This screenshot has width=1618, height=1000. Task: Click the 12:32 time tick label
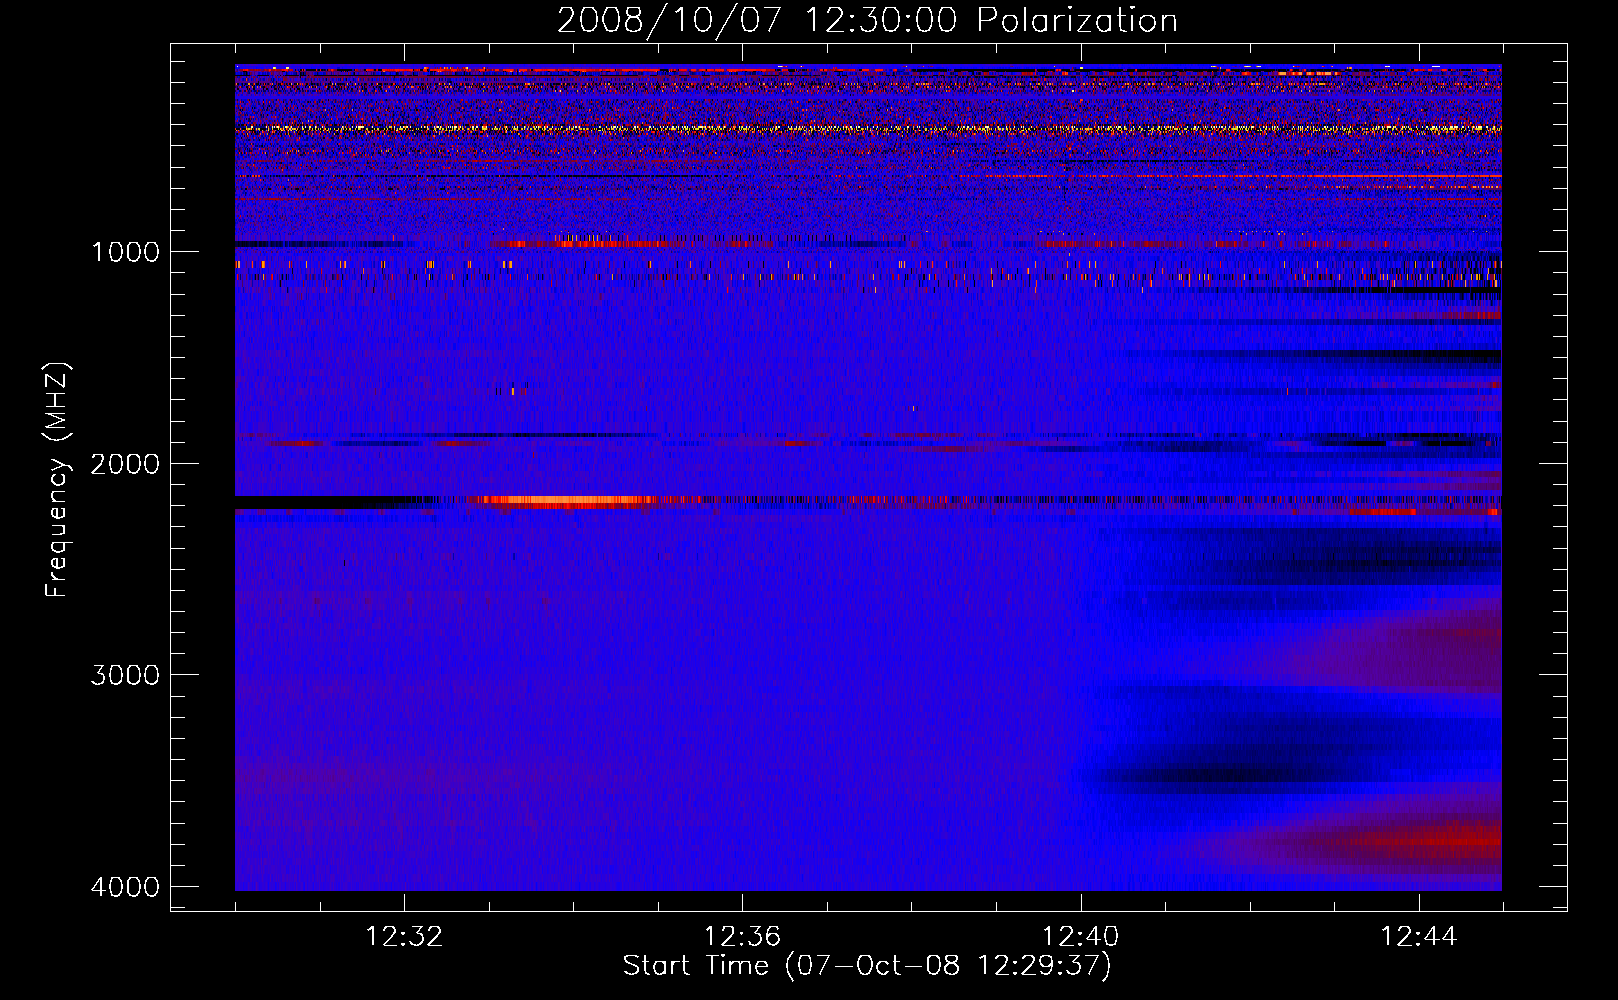point(404,936)
